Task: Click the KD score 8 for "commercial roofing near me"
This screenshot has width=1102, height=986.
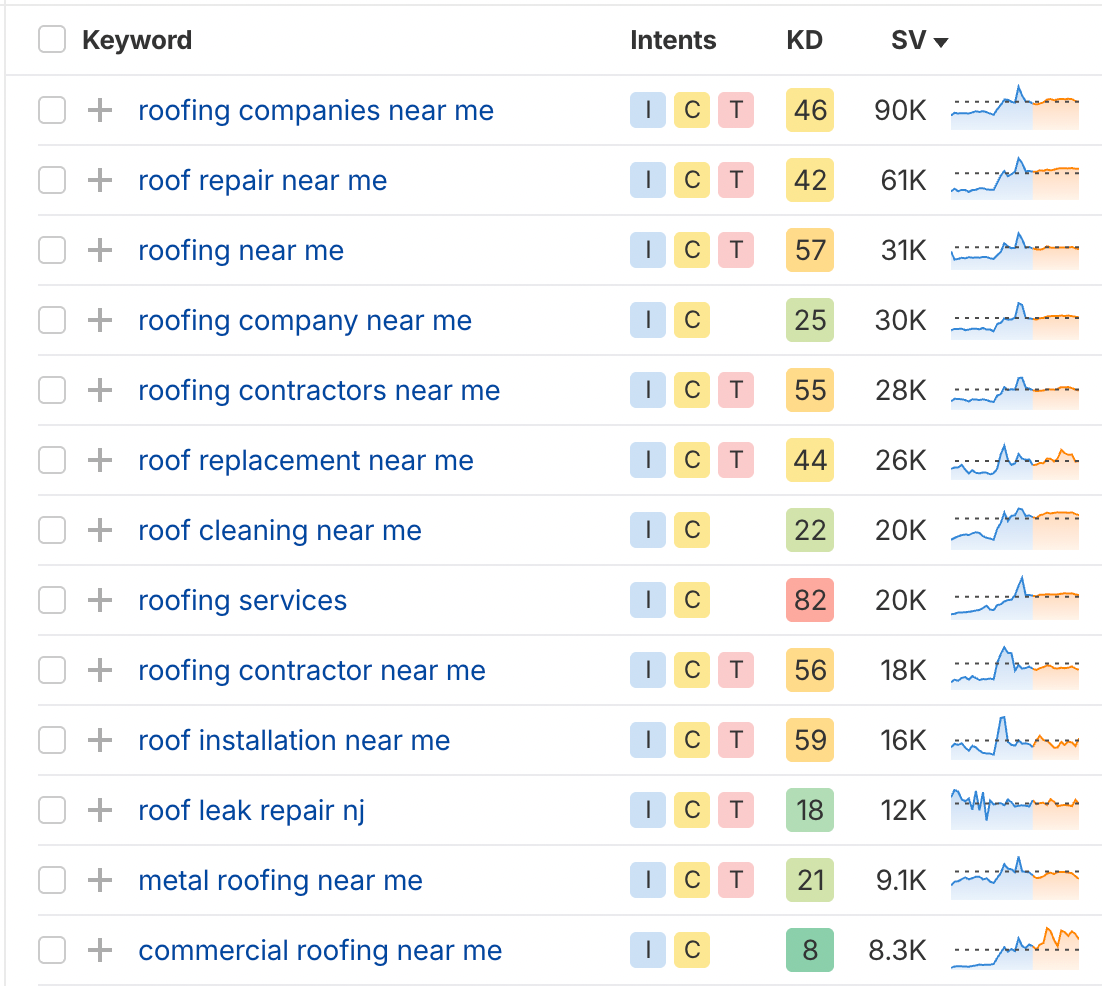Action: (x=809, y=950)
